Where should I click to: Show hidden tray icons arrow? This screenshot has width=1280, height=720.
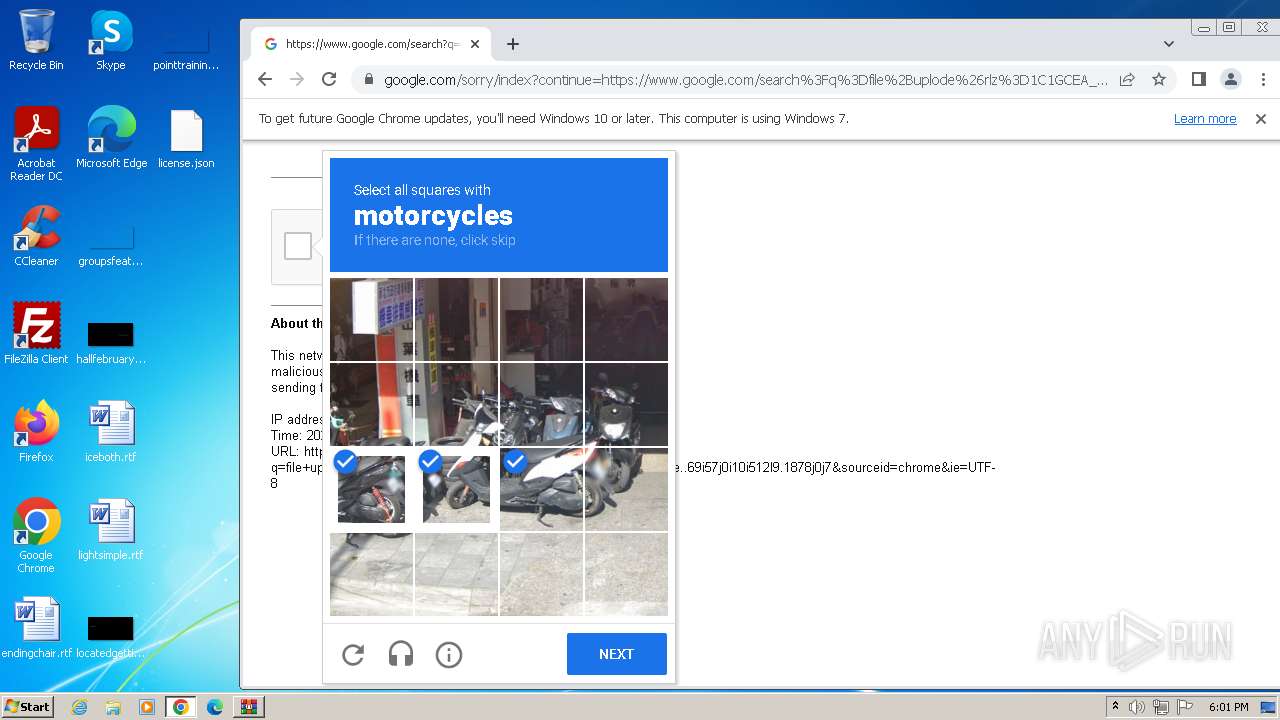coord(1115,707)
